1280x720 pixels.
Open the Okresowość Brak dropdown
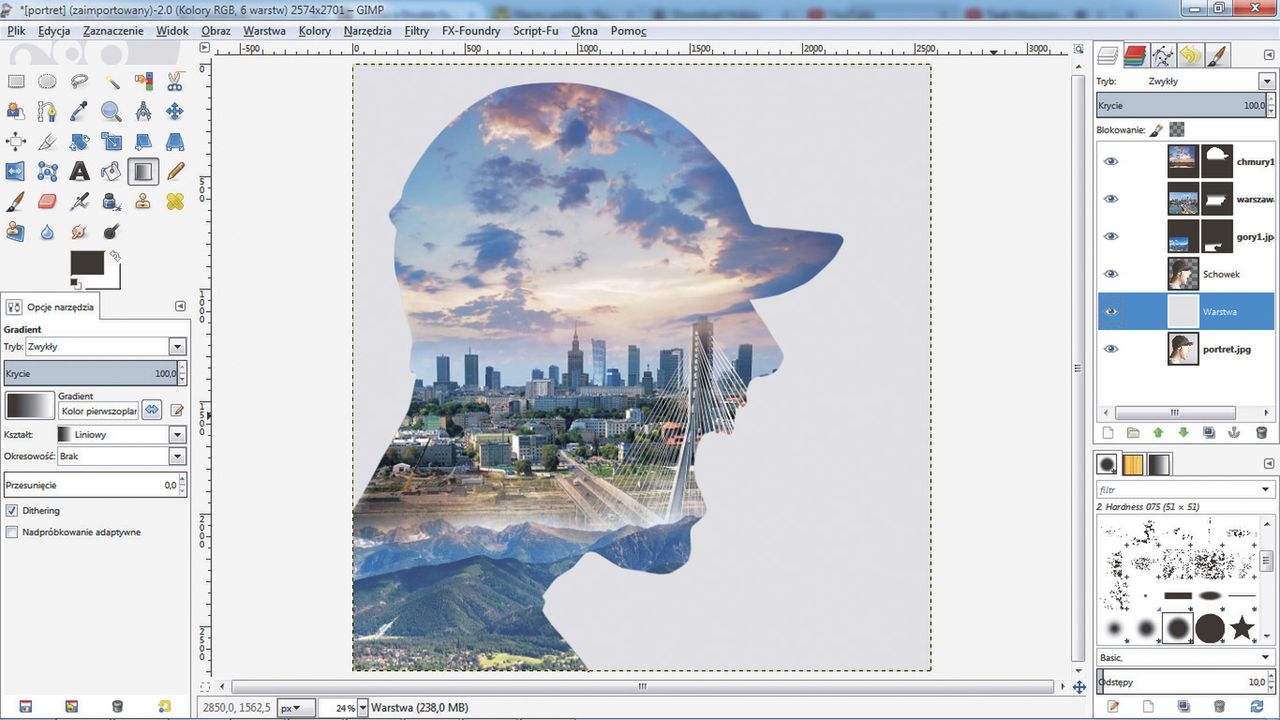click(x=177, y=456)
